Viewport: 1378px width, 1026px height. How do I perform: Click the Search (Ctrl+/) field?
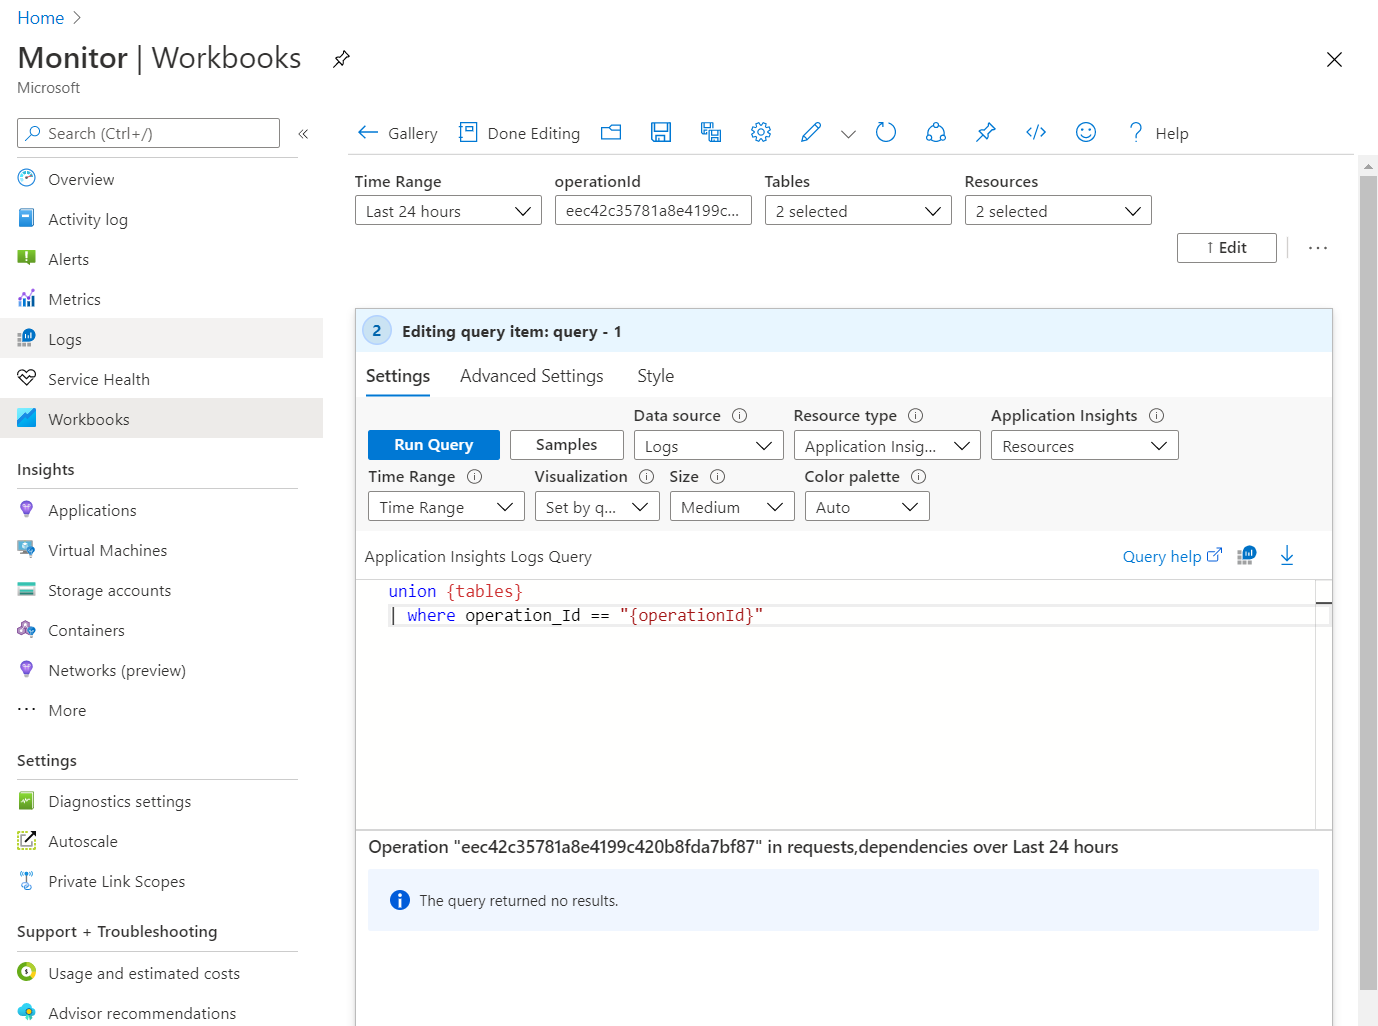pyautogui.click(x=148, y=133)
